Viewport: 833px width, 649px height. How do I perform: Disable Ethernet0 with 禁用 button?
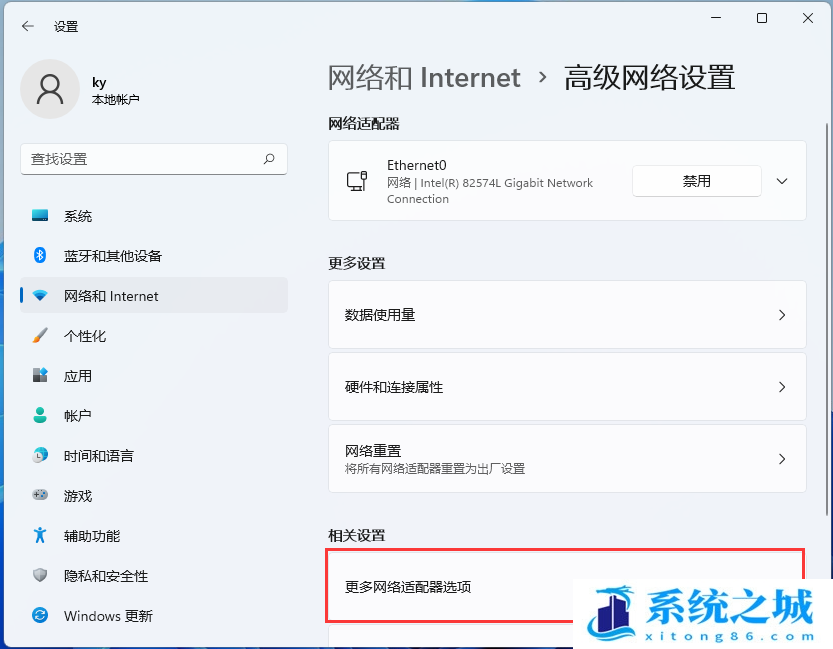click(x=696, y=181)
